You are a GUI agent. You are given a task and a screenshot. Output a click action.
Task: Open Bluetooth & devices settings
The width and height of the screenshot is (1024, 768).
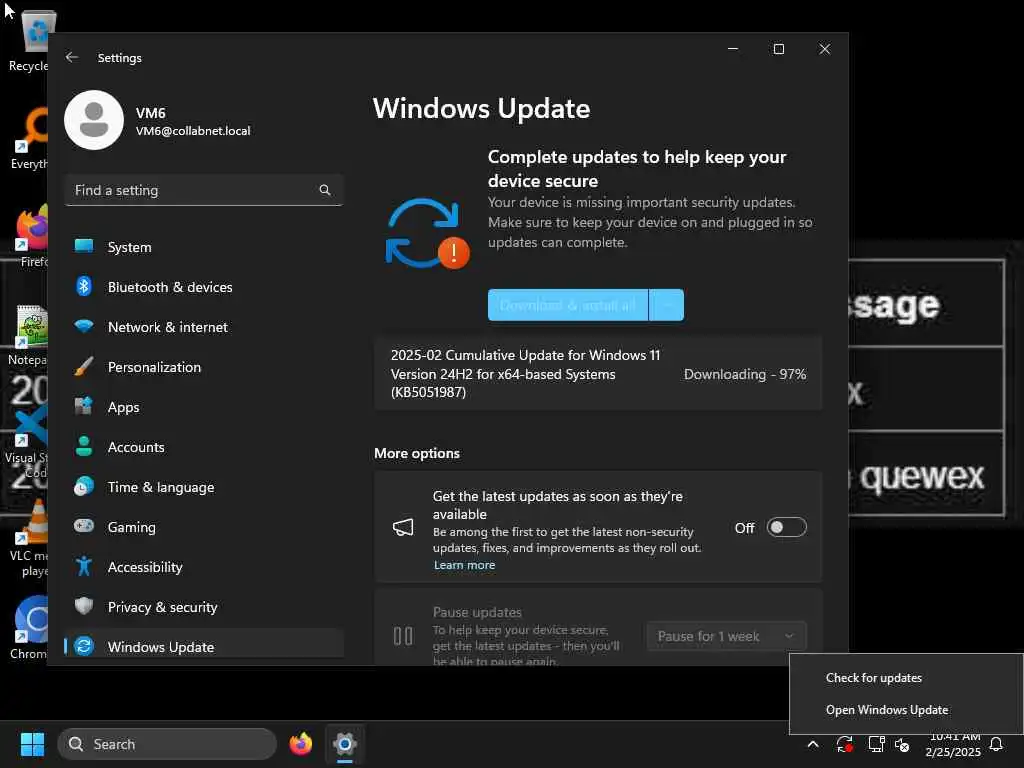click(204, 287)
